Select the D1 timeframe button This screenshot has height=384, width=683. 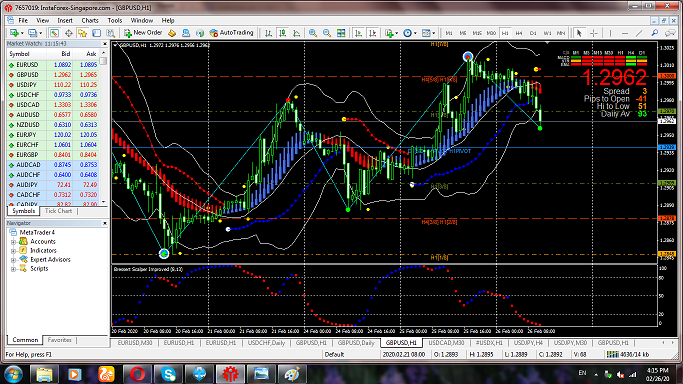(533, 33)
